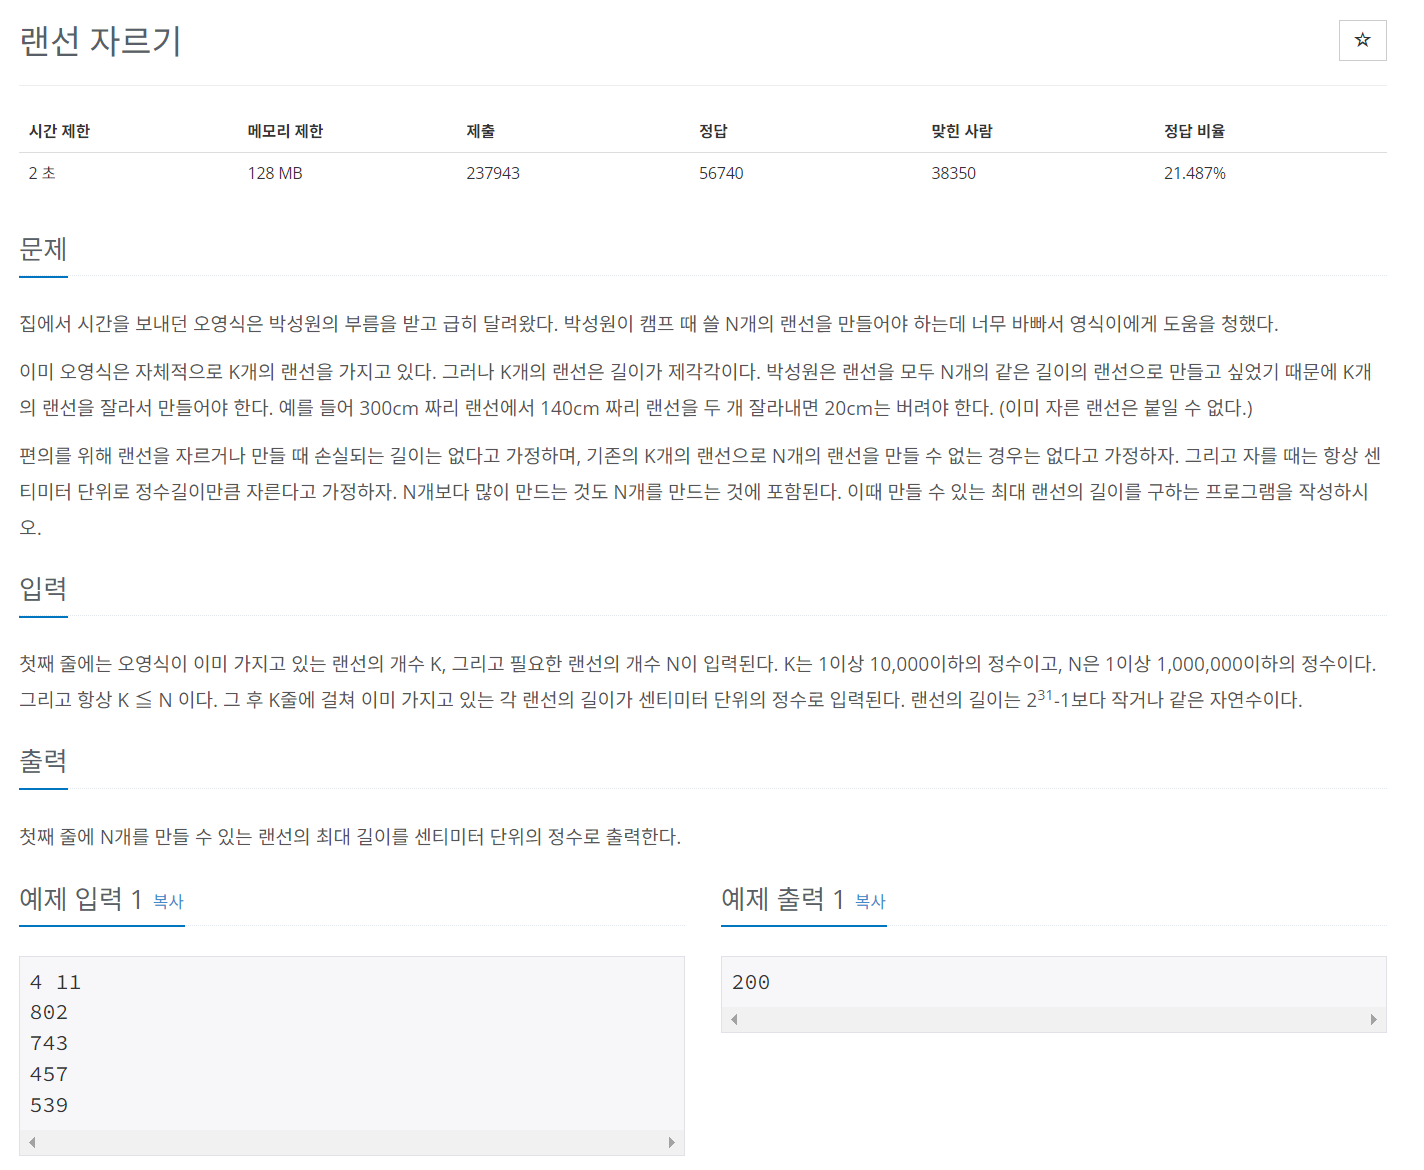Click sample input value 457

pos(49,1074)
